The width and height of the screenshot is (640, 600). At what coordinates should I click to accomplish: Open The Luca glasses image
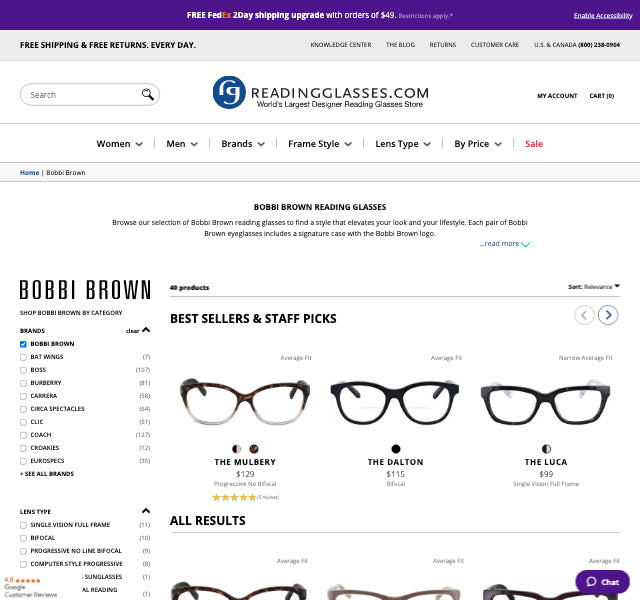[546, 402]
